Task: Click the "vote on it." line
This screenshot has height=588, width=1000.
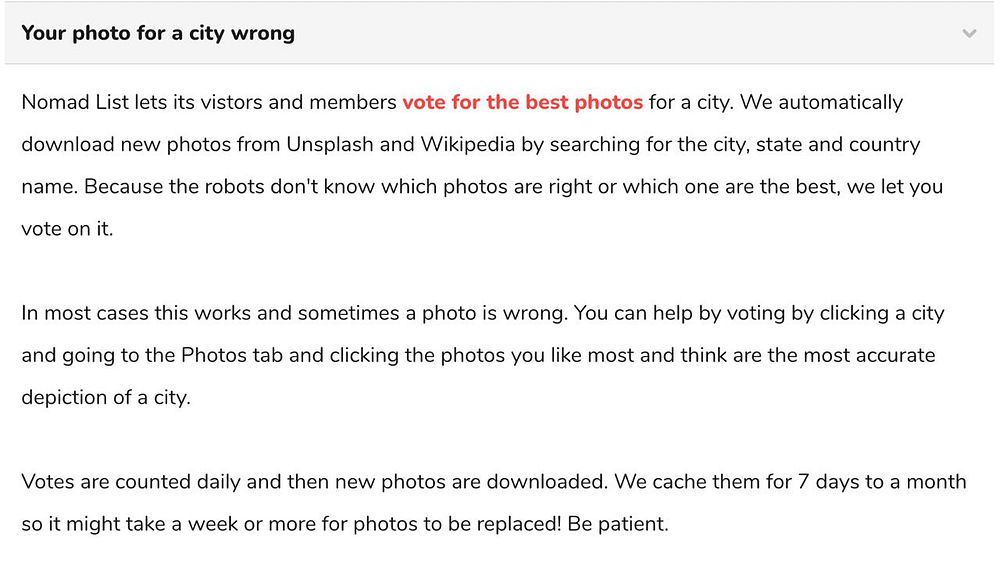Action: pos(67,228)
